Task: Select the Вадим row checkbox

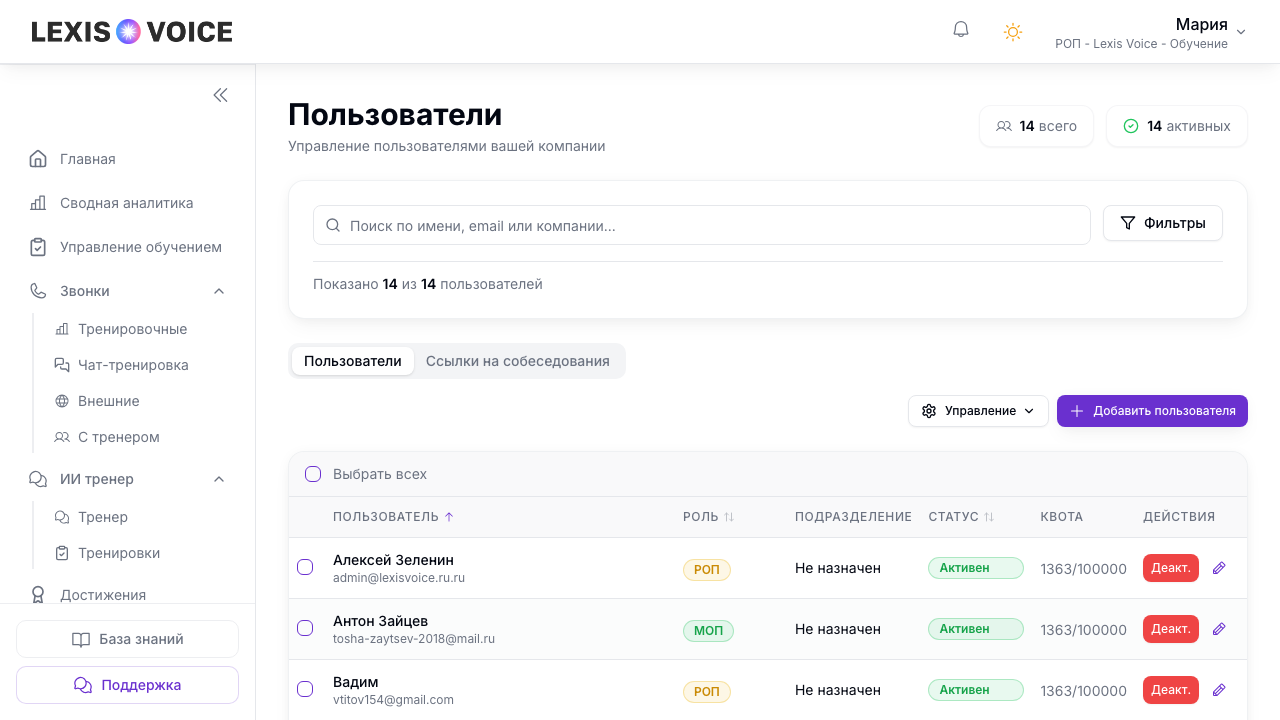Action: pyautogui.click(x=305, y=689)
